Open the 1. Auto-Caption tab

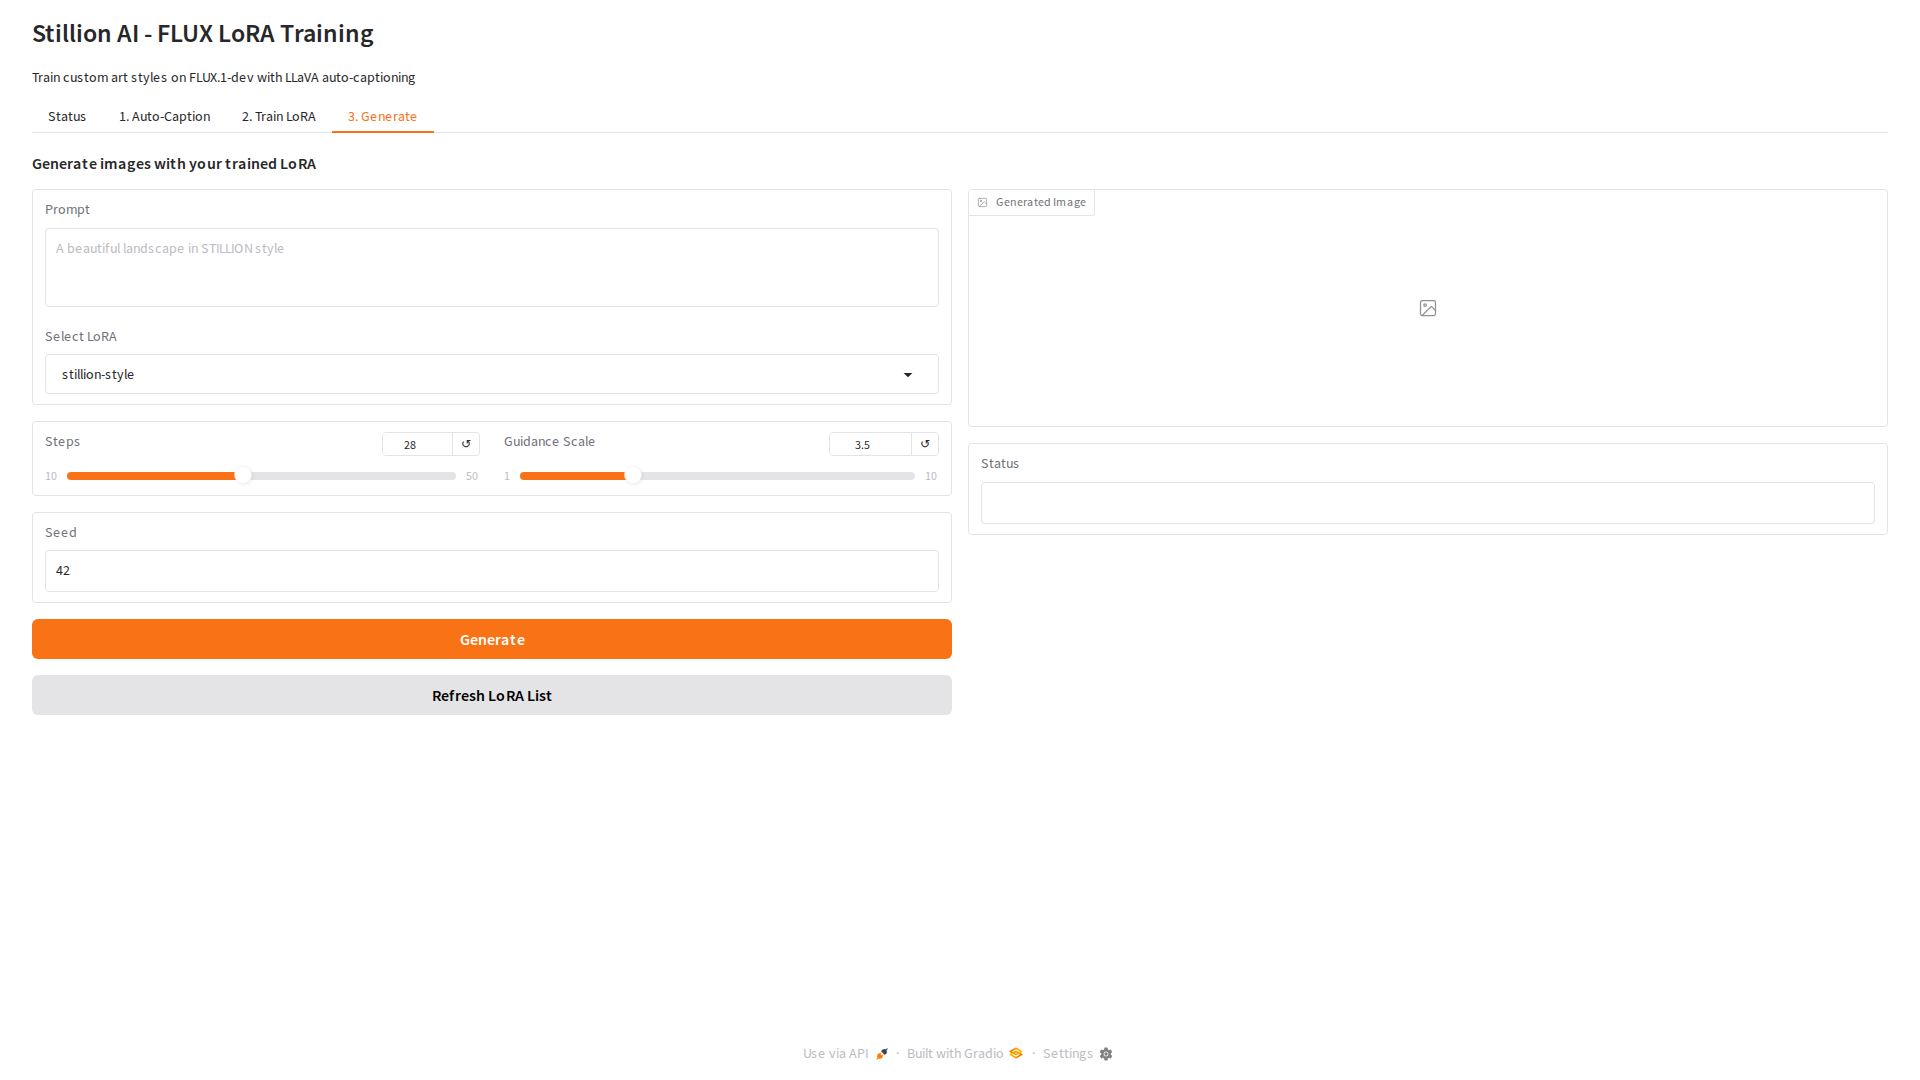[164, 117]
